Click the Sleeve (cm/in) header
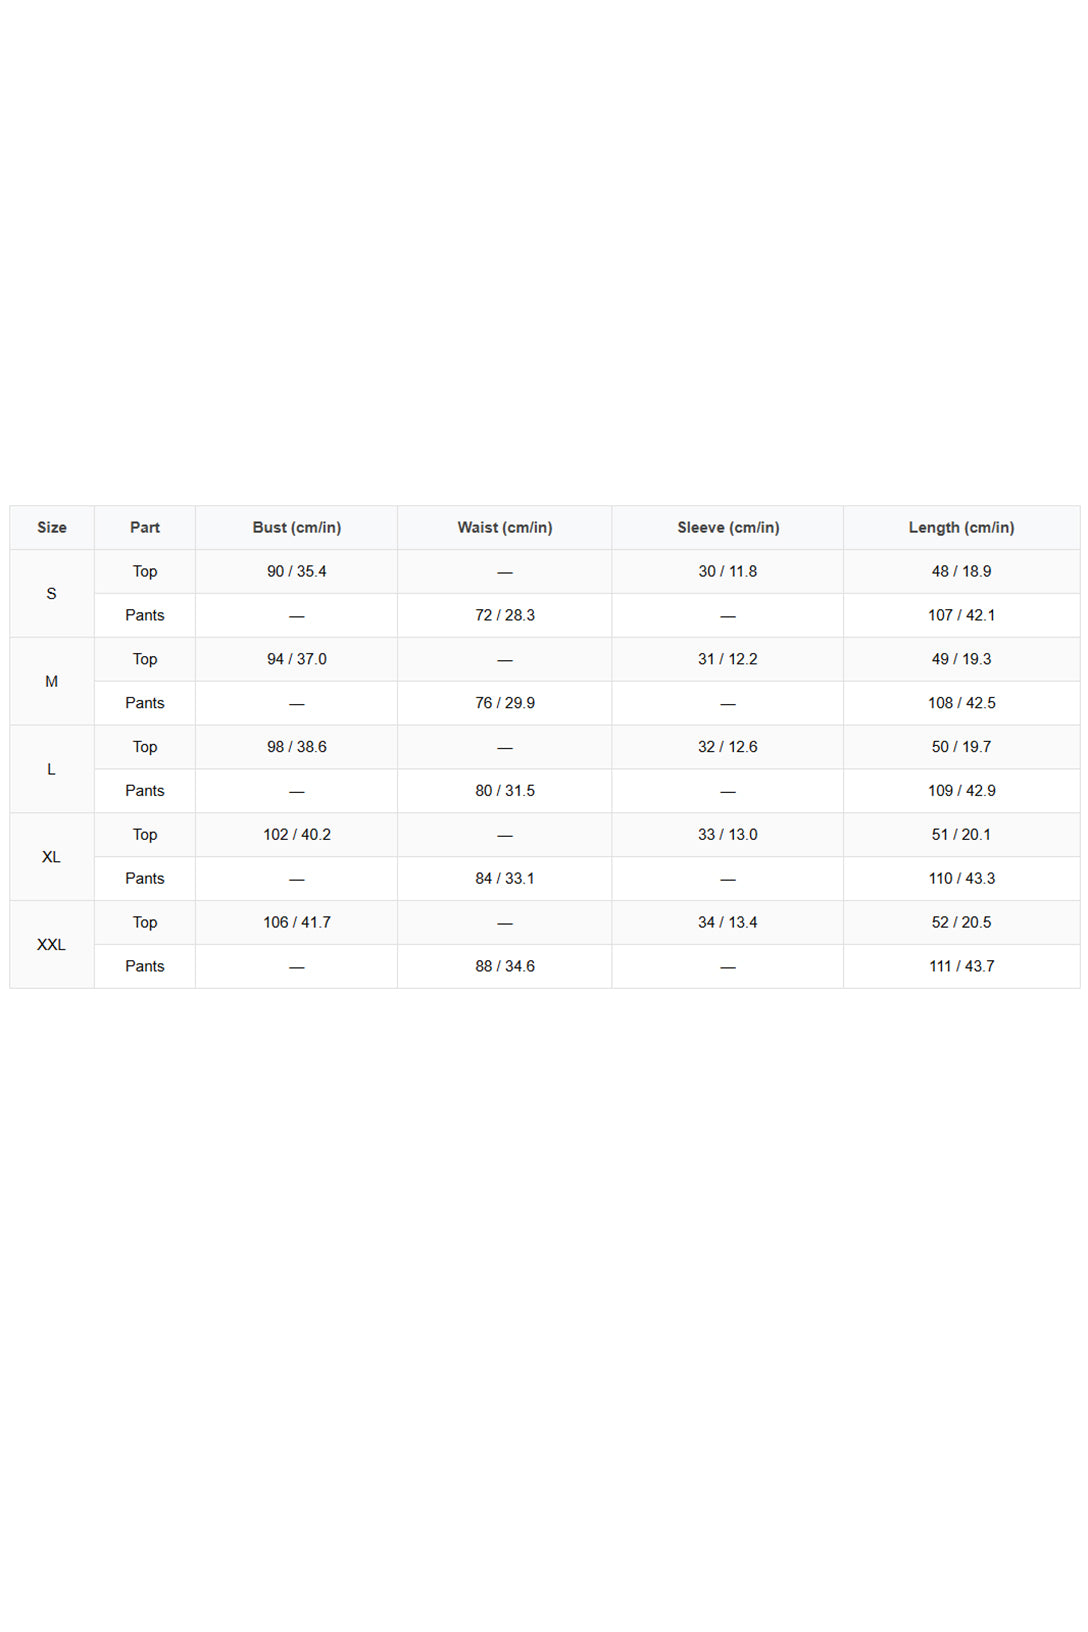This screenshot has height=1632, width=1088. click(x=728, y=527)
